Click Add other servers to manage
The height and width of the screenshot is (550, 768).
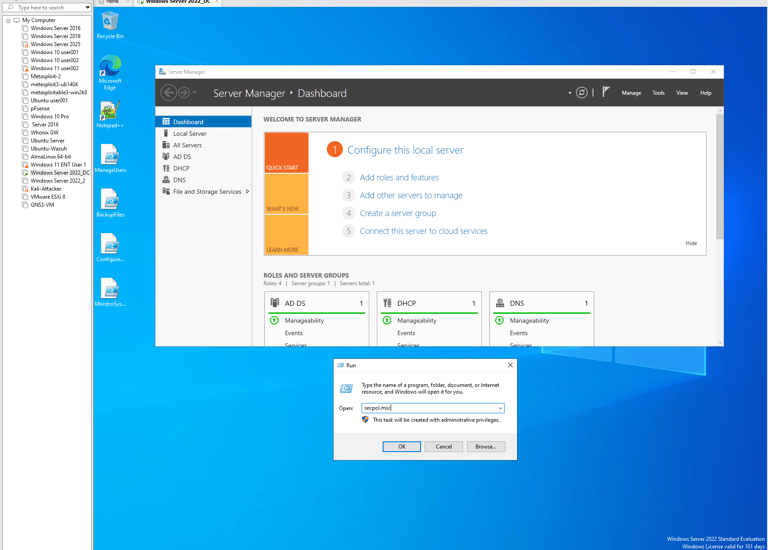411,195
